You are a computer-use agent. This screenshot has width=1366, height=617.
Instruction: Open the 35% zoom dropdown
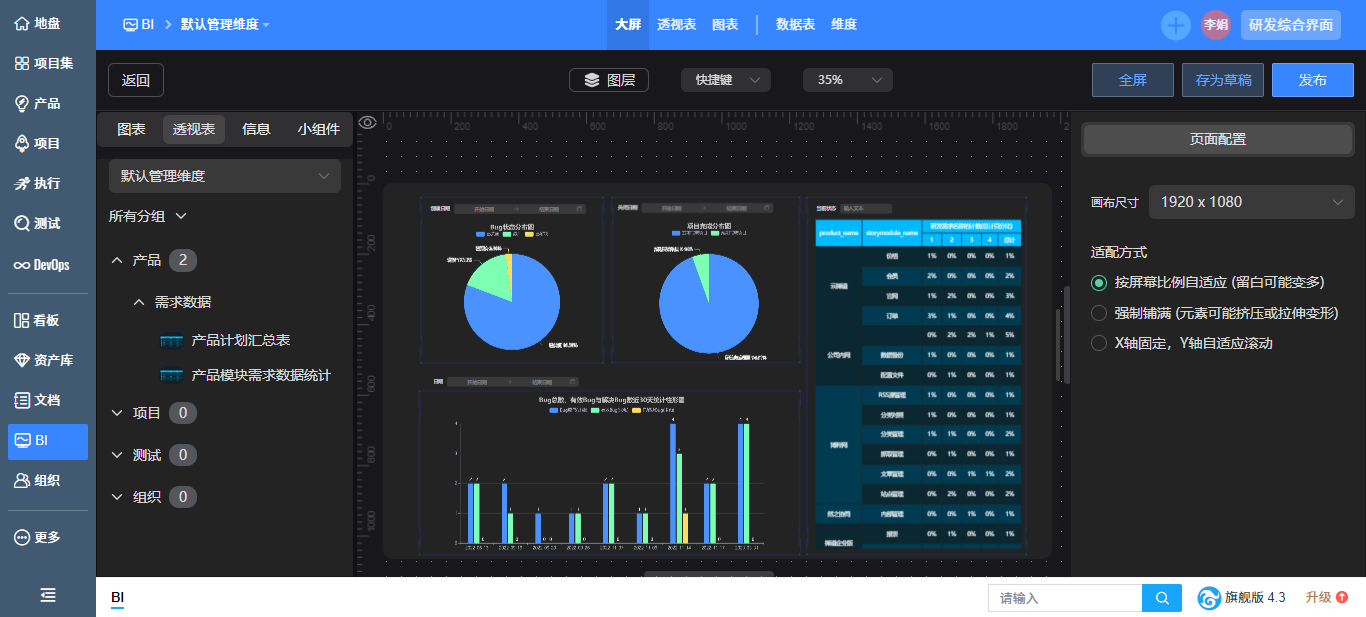(848, 80)
